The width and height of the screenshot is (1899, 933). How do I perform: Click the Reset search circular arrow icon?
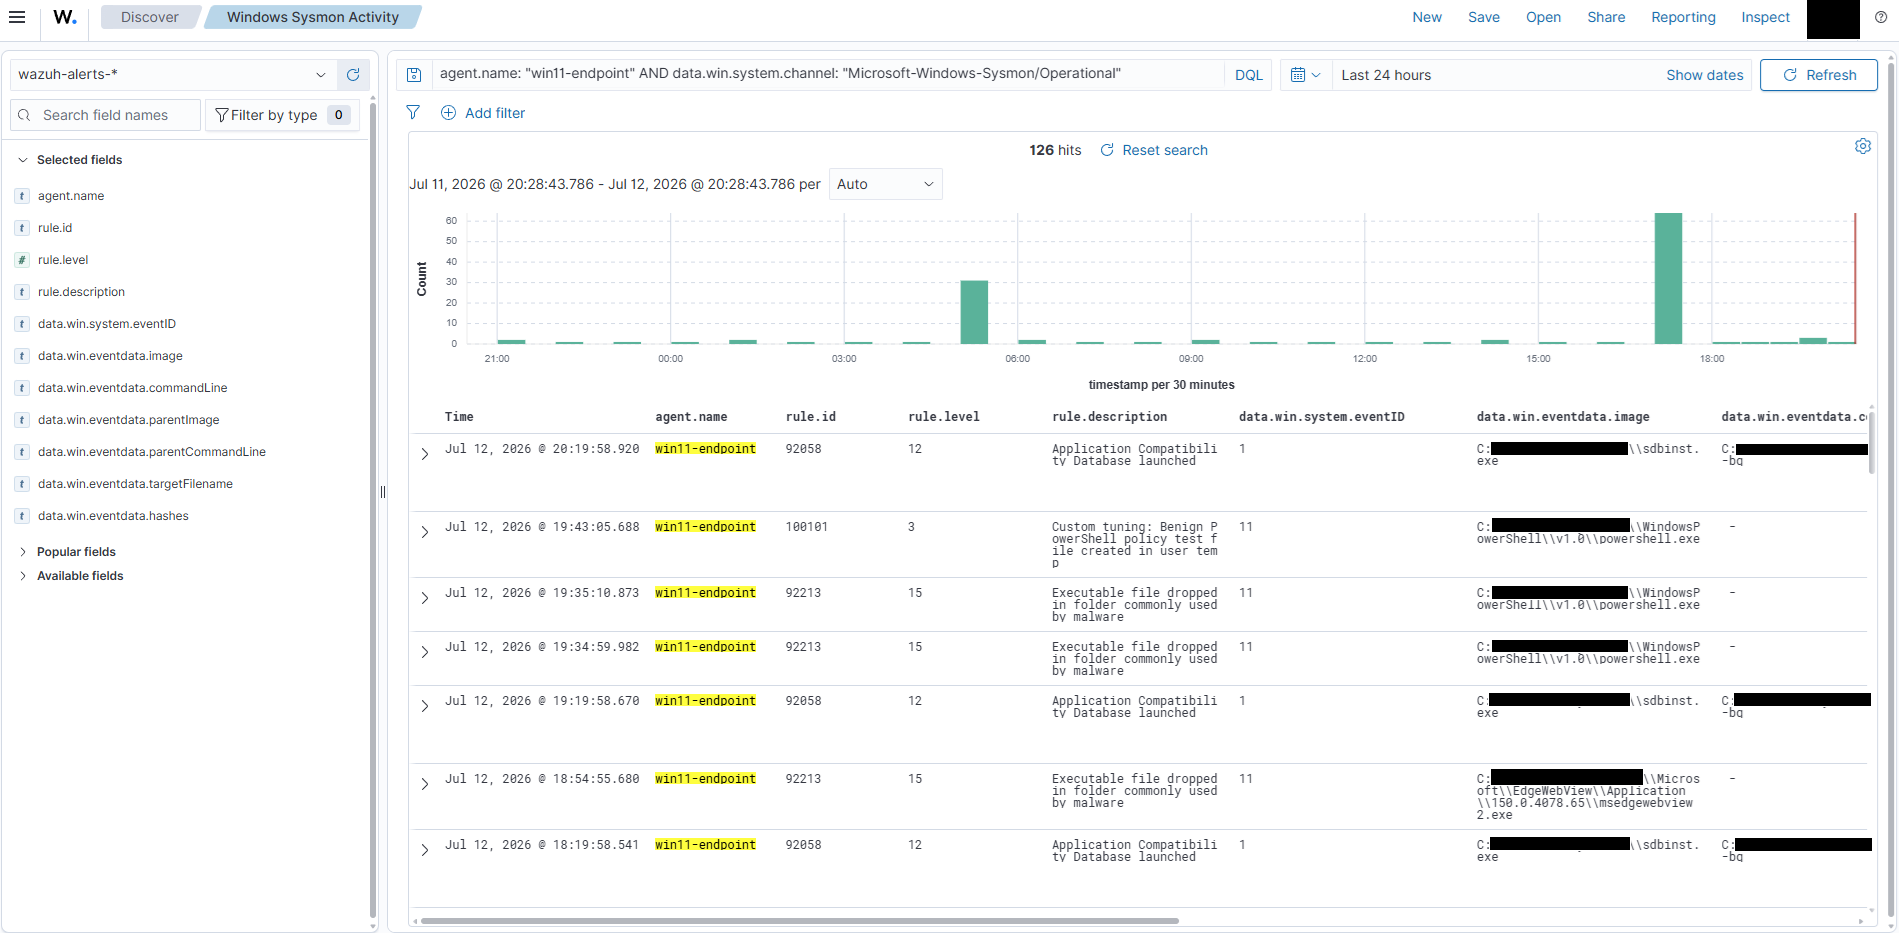click(1107, 150)
